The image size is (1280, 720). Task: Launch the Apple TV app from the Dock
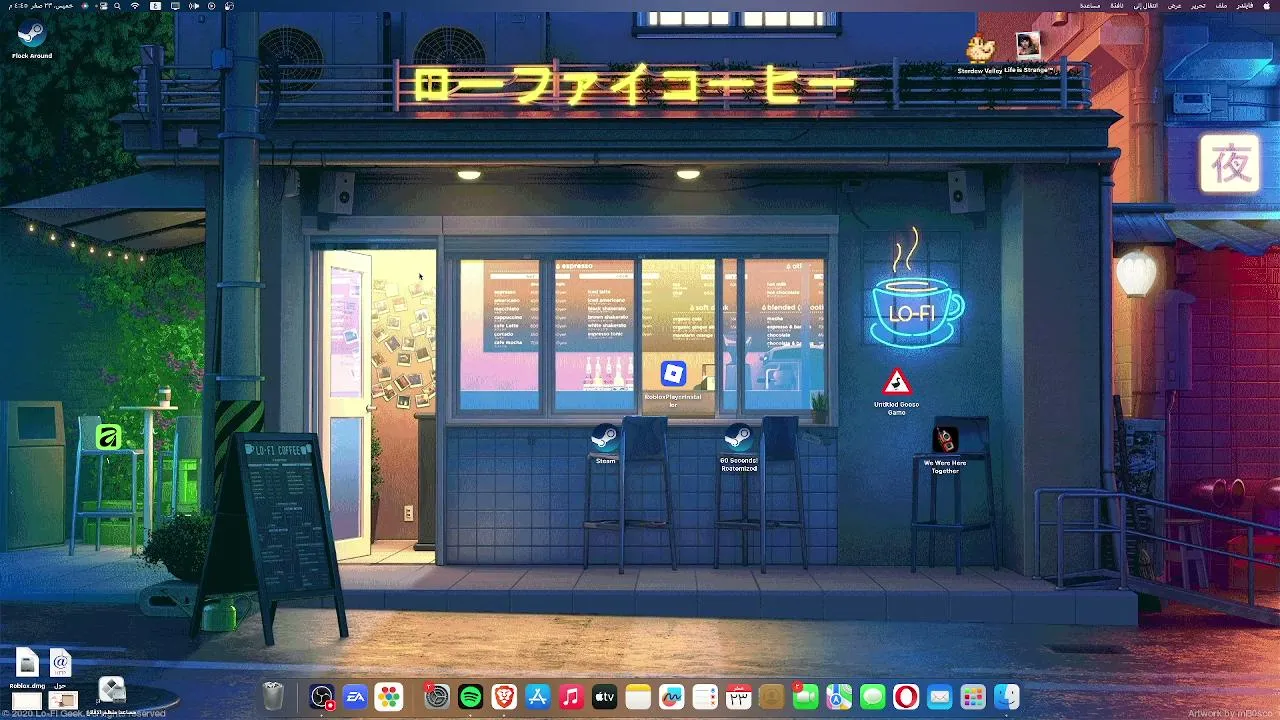coord(604,697)
